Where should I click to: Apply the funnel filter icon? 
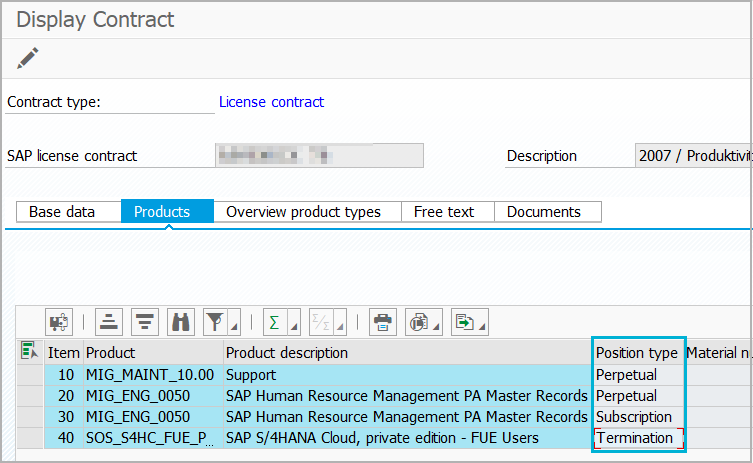click(215, 322)
